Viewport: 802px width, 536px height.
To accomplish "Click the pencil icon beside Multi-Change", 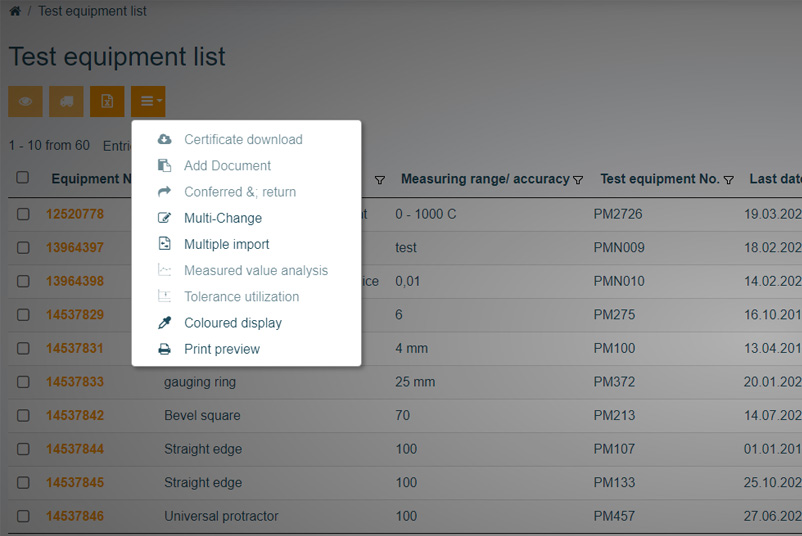I will pos(165,218).
